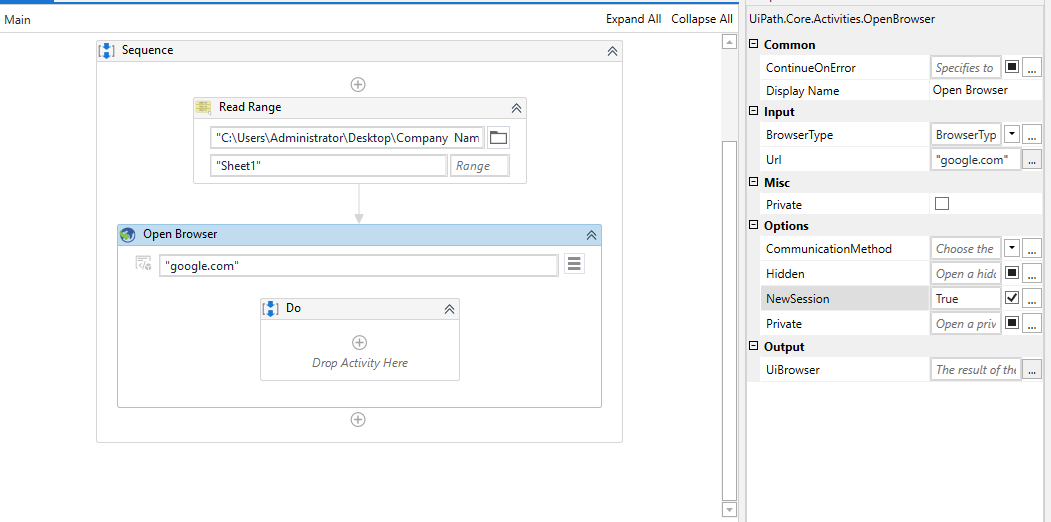Collapse the Common properties section
1051x522 pixels.
[754, 44]
